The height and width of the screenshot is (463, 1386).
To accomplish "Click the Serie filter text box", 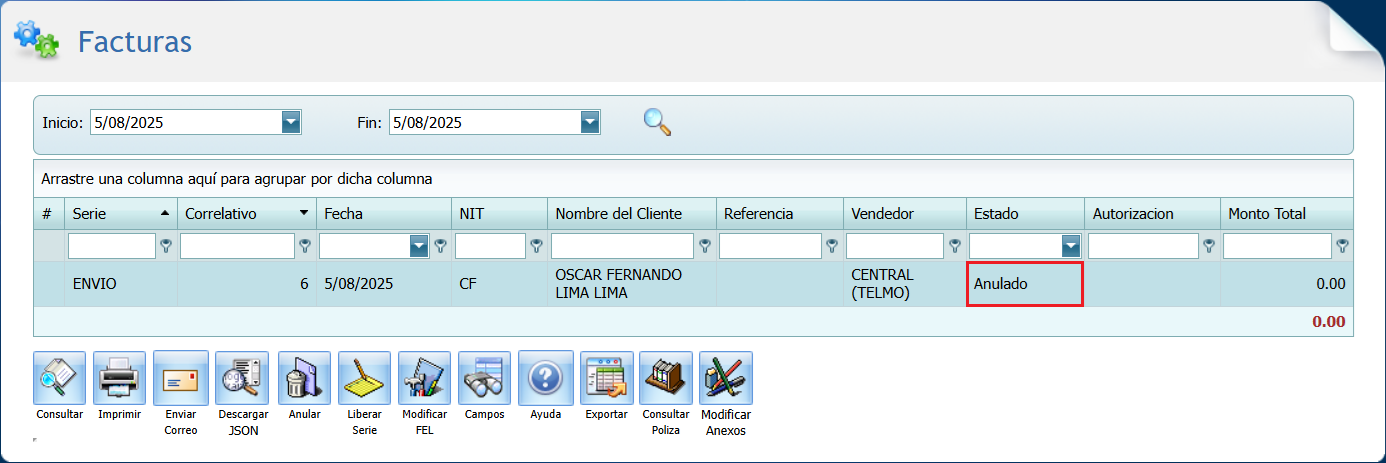I will click(112, 246).
